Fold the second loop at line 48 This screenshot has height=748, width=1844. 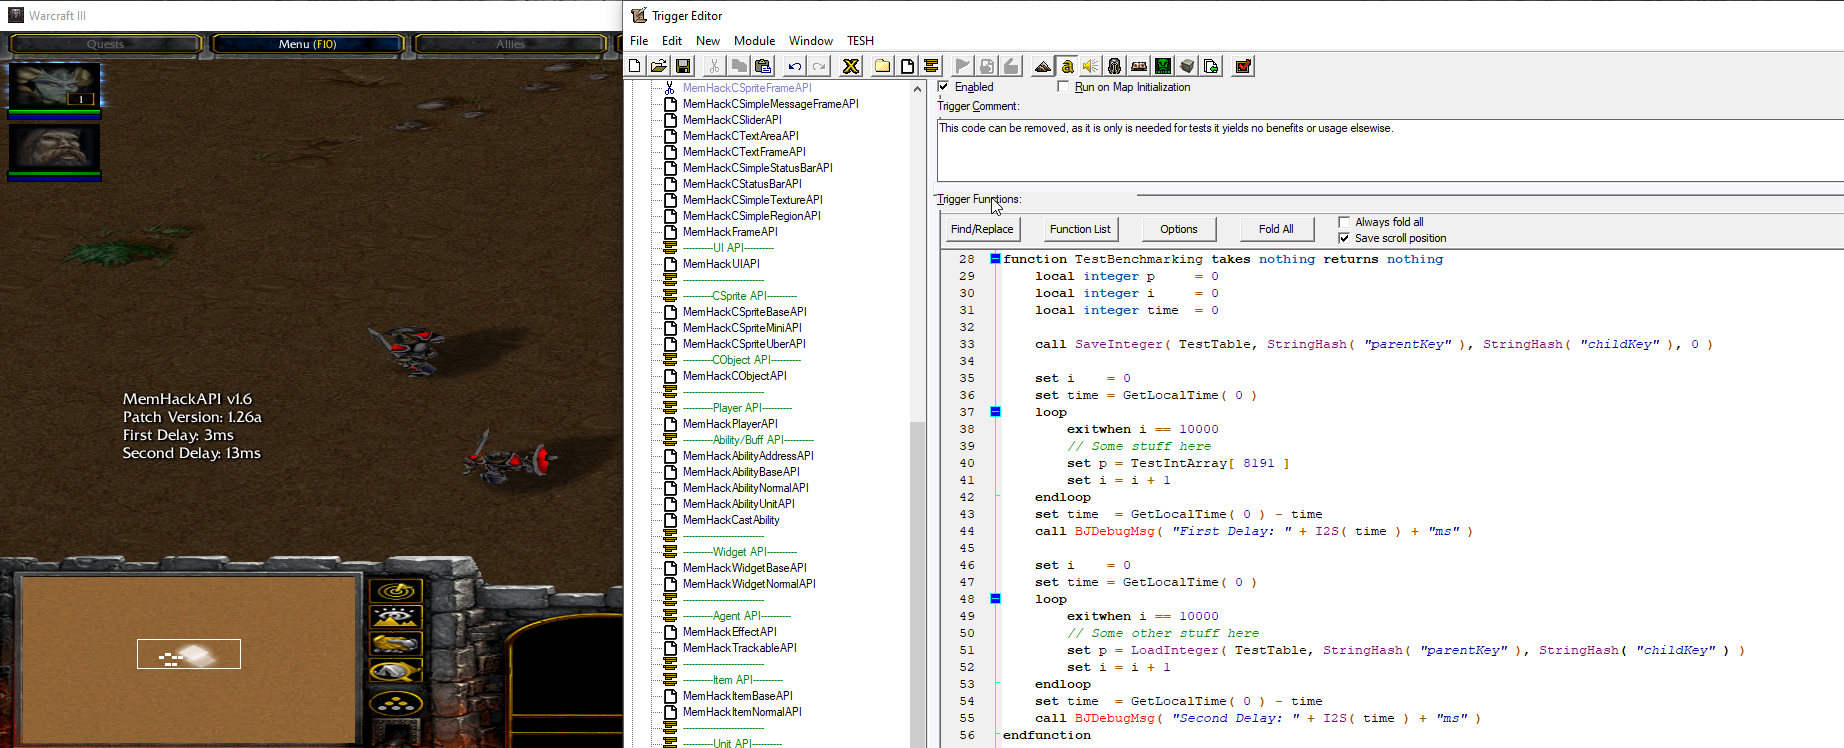tap(995, 599)
